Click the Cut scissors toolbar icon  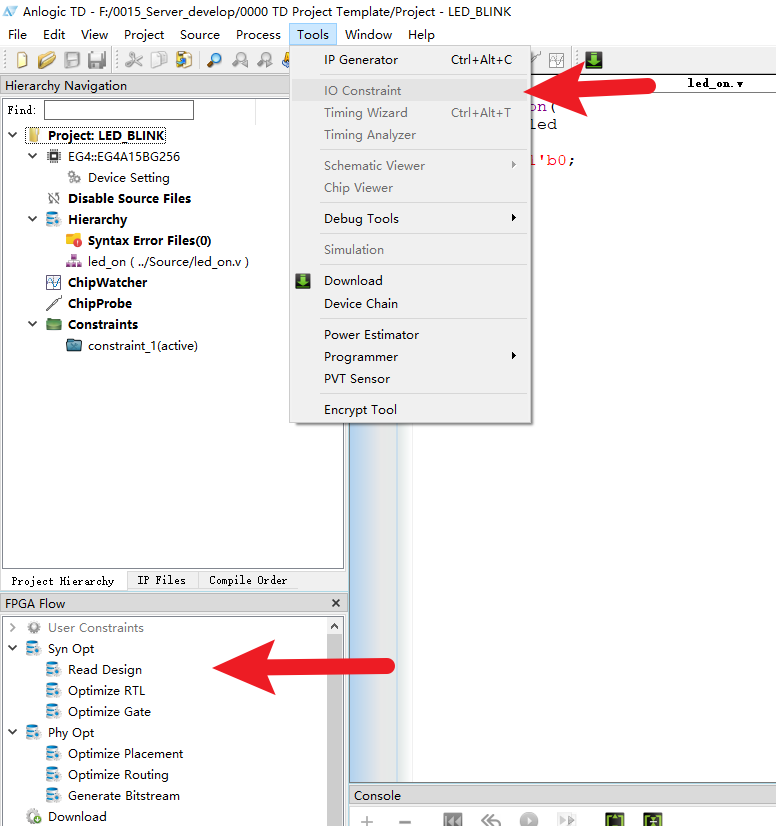[134, 60]
